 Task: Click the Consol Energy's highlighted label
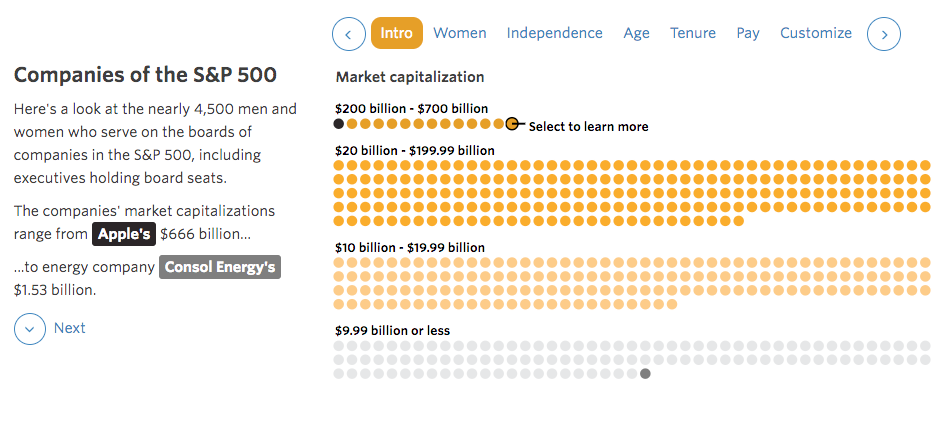[220, 267]
